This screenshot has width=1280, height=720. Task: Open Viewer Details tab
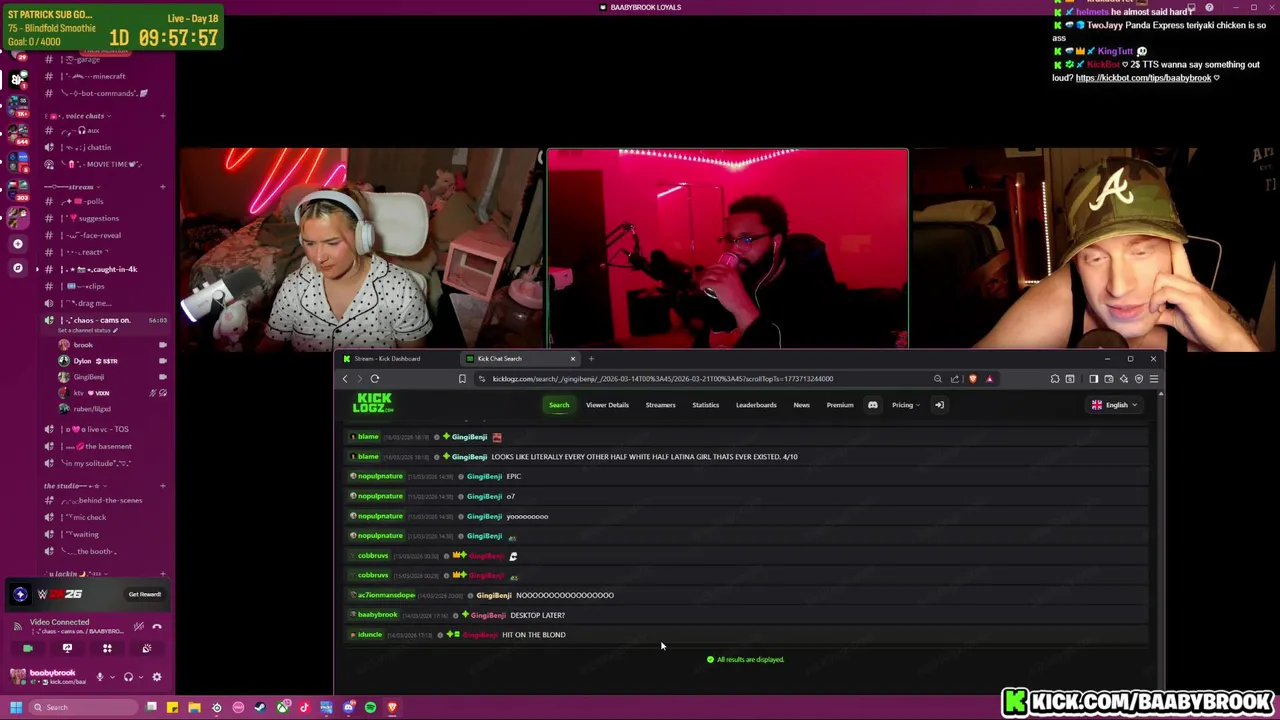pyautogui.click(x=607, y=405)
